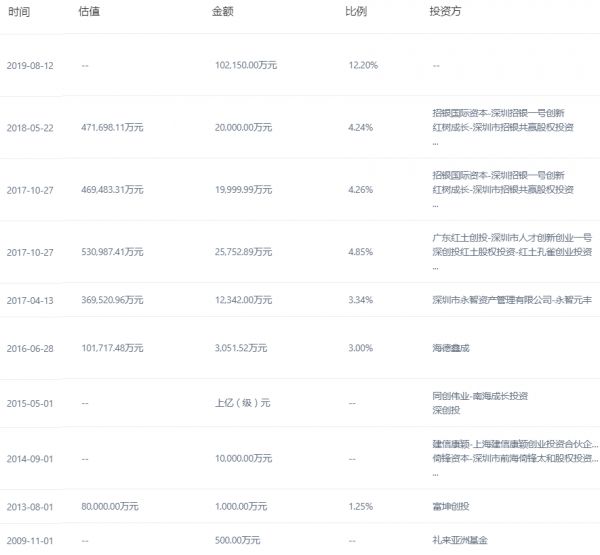The image size is (600, 555).
Task: Select the amount 上亿(级)元
Action: tap(243, 403)
